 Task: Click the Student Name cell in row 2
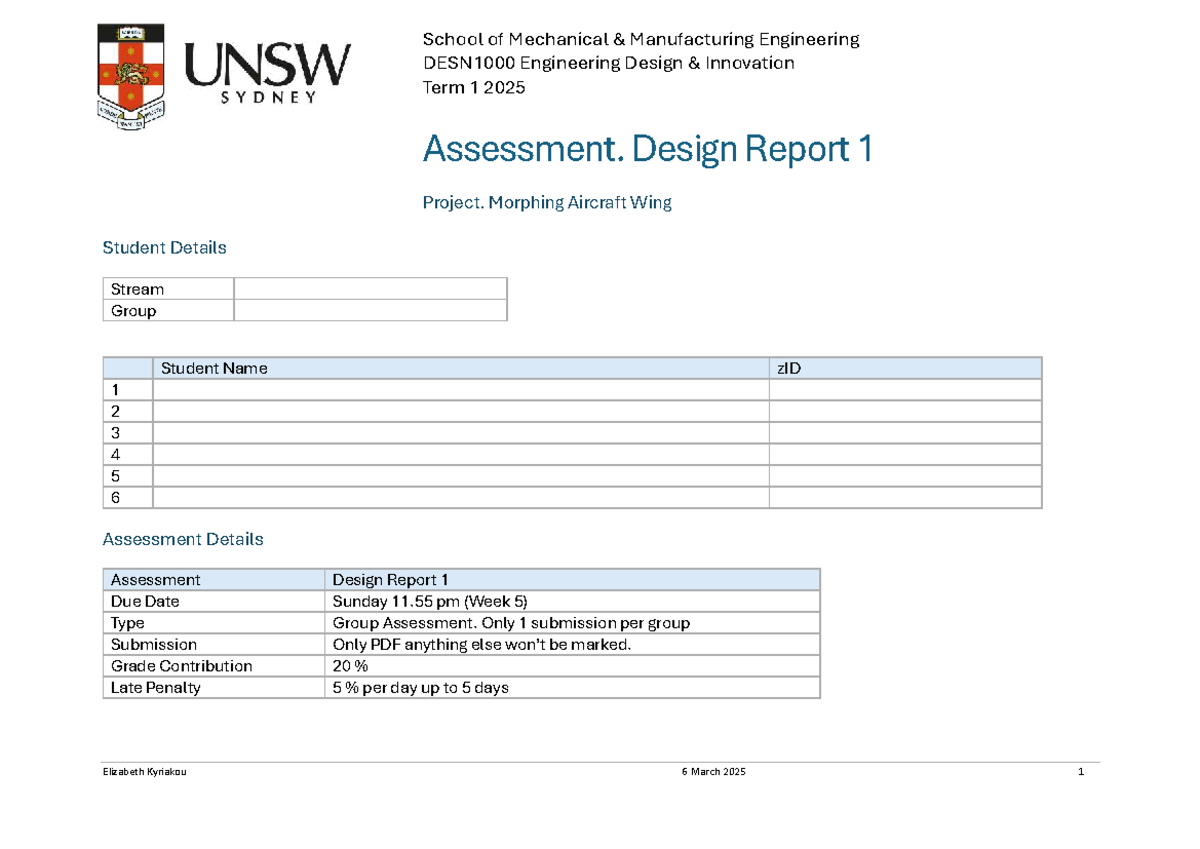tap(461, 412)
